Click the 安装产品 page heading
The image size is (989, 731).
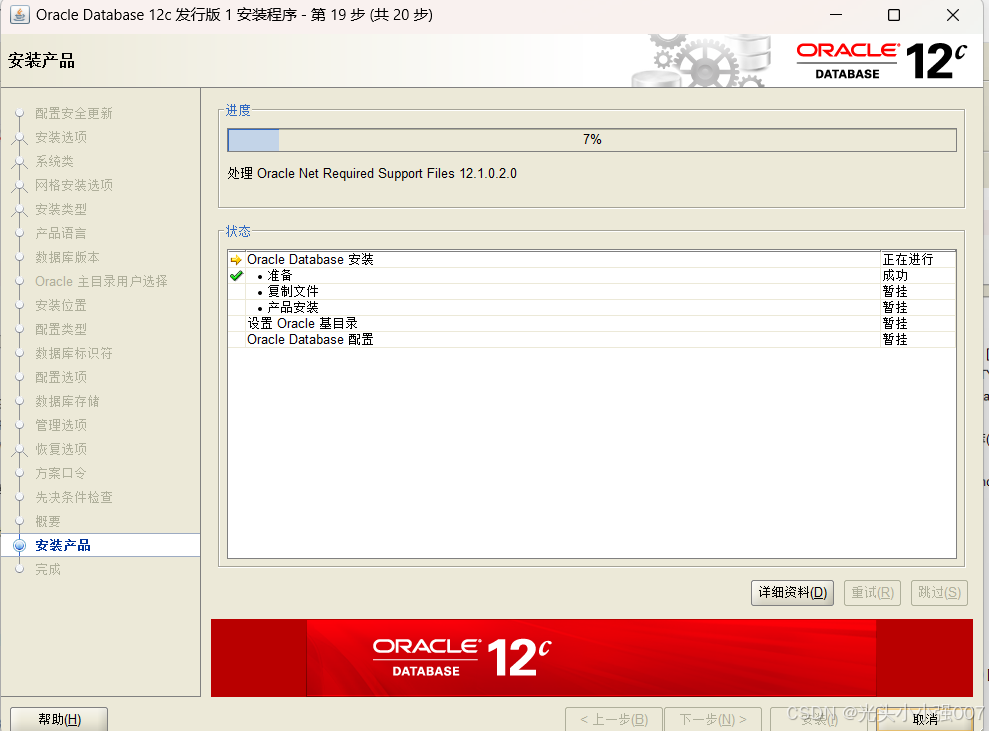click(42, 61)
